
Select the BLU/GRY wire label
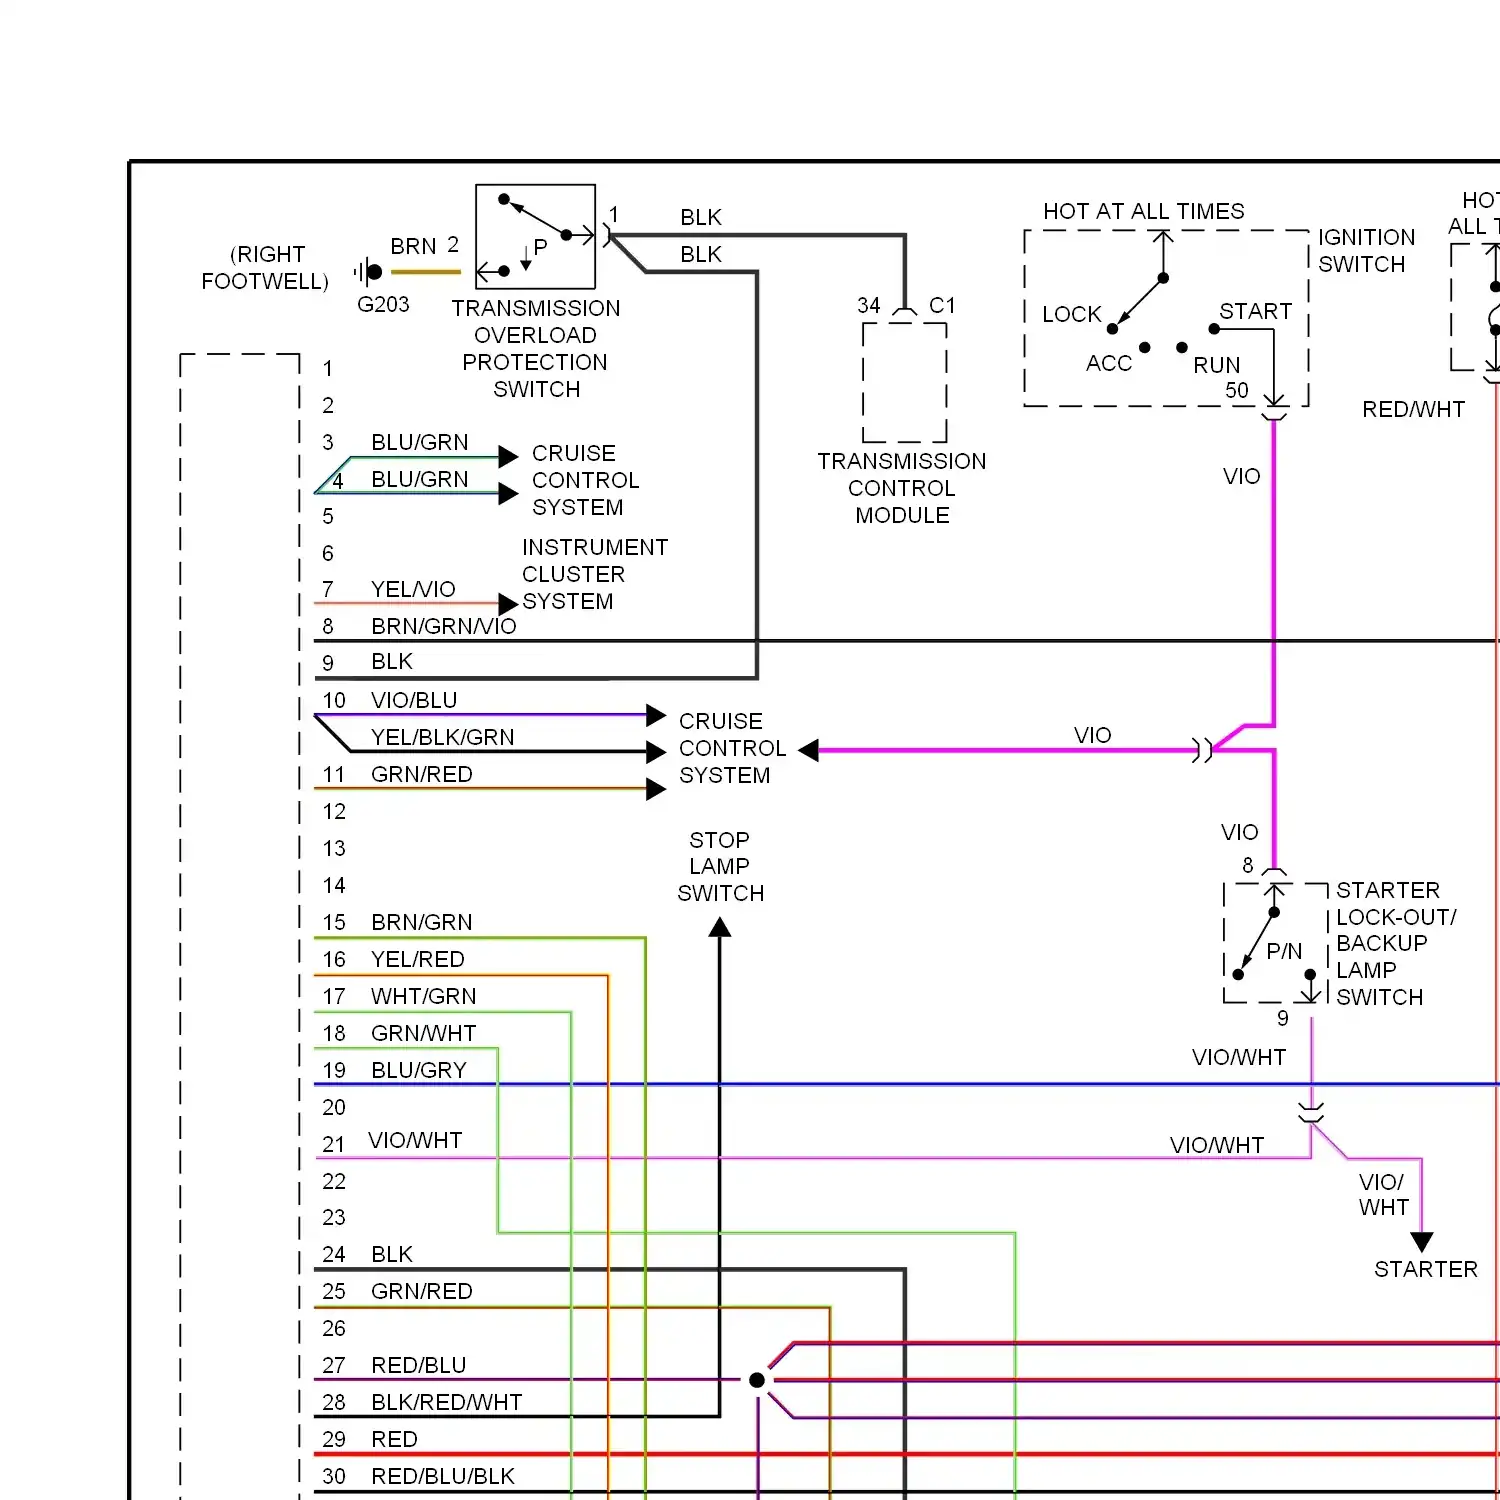tap(419, 1070)
